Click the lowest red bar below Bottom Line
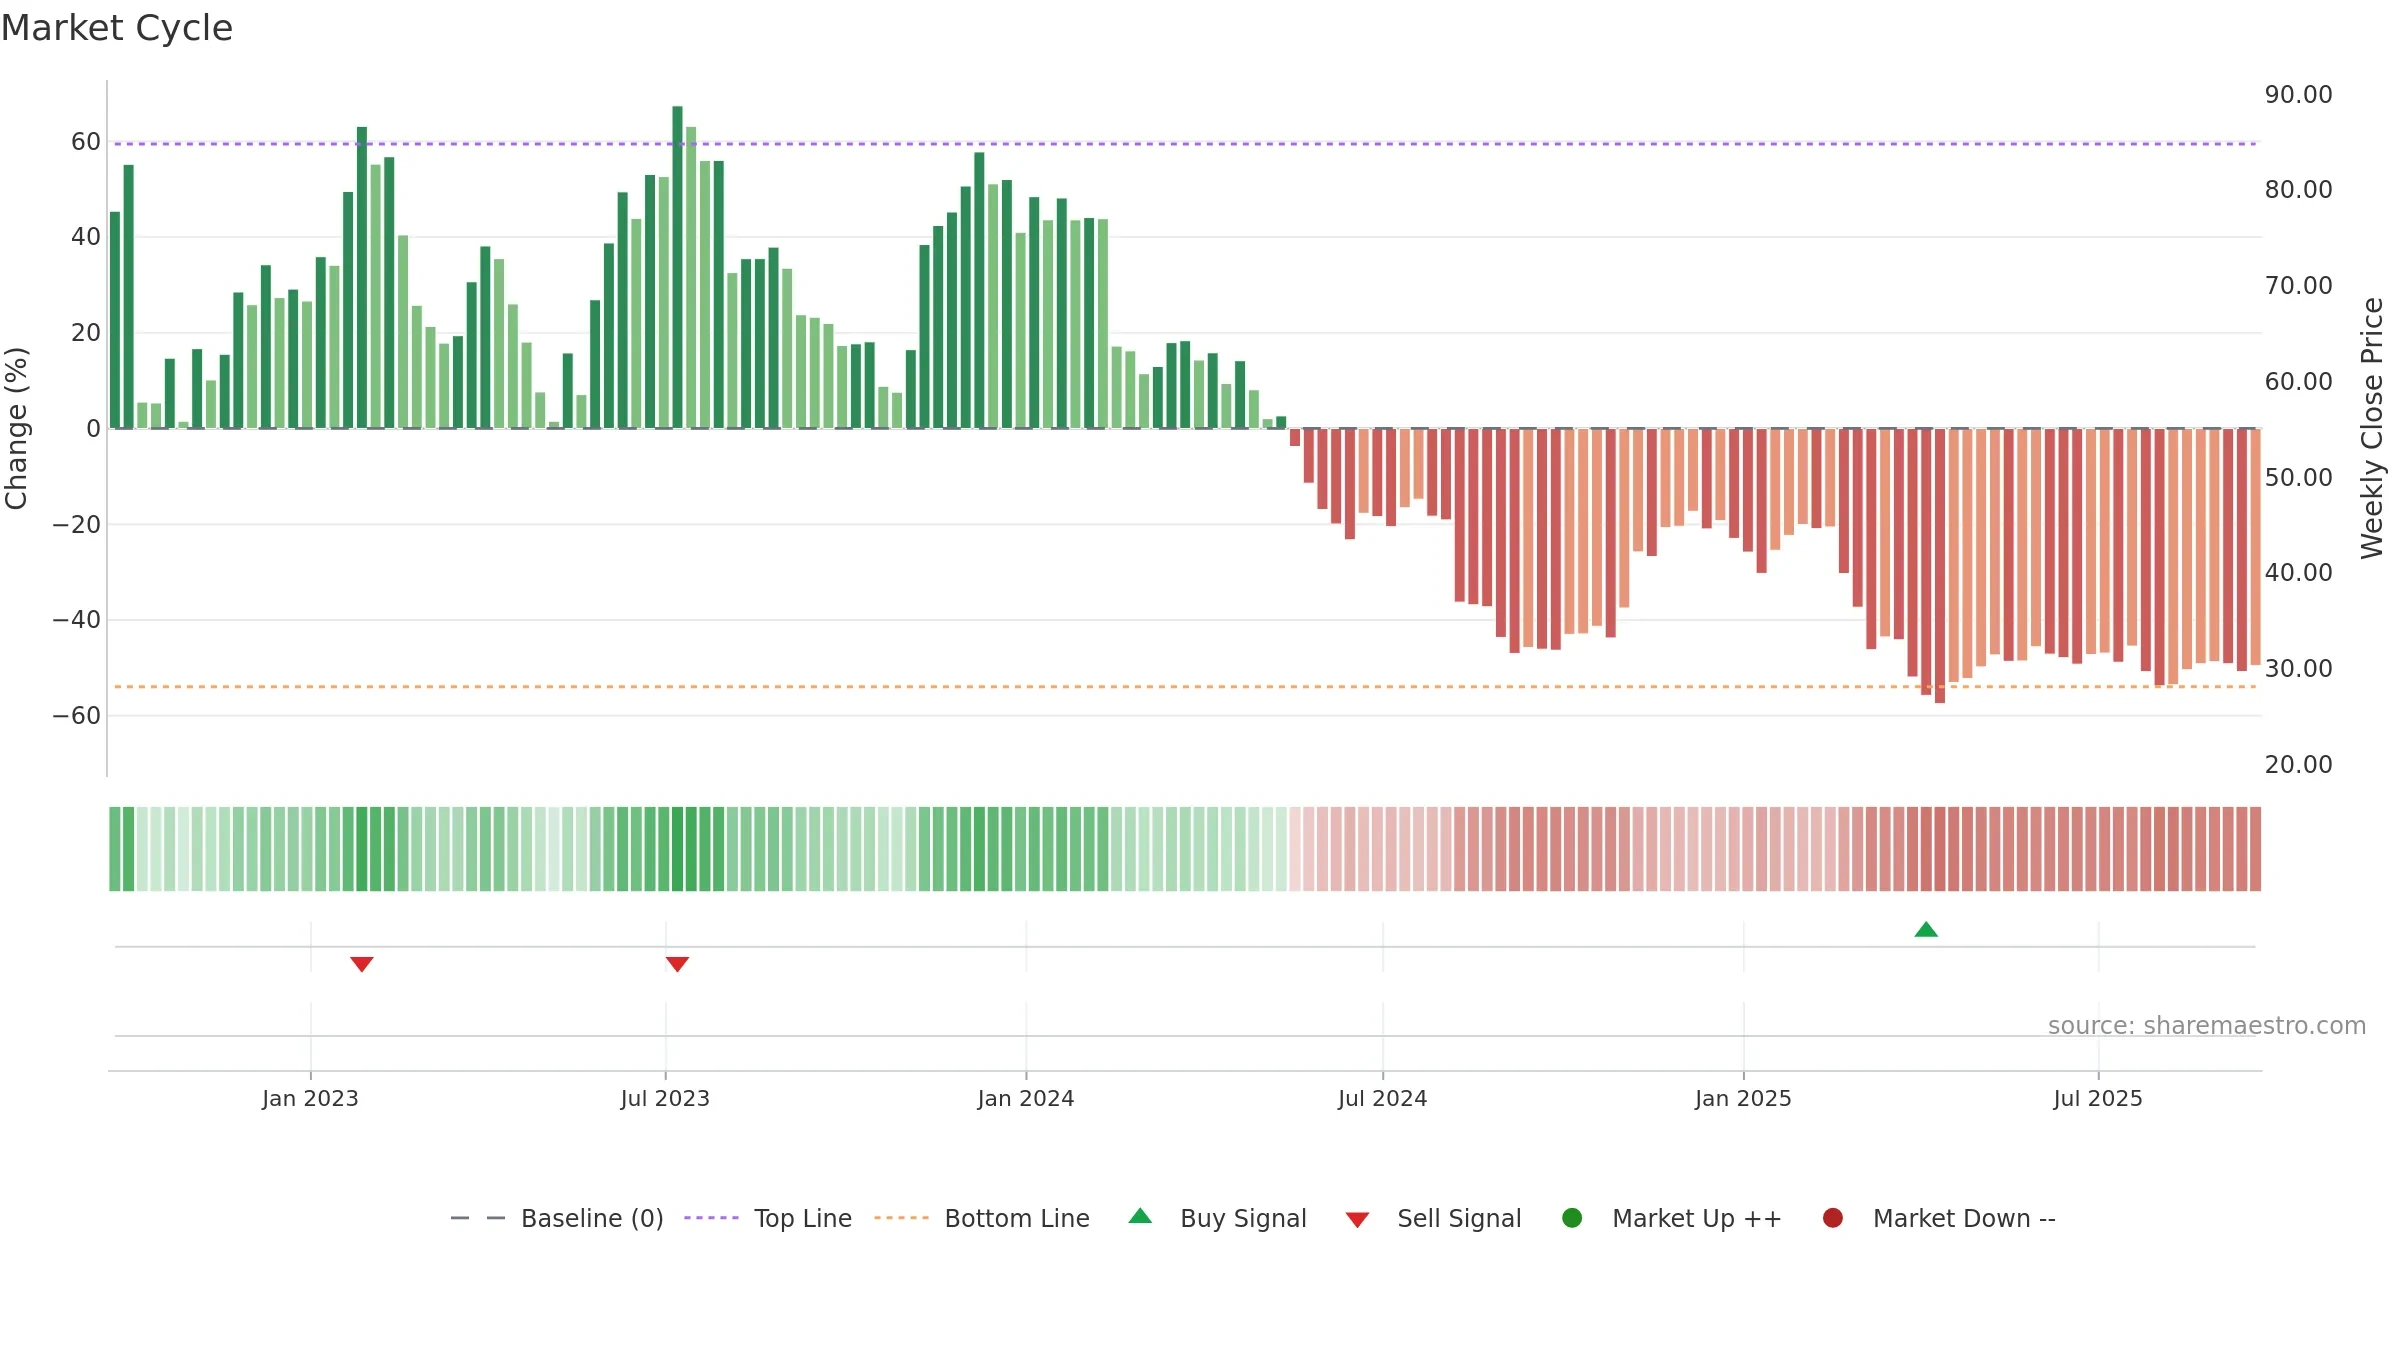Screen dimensions: 2400x1350 [x=1940, y=566]
